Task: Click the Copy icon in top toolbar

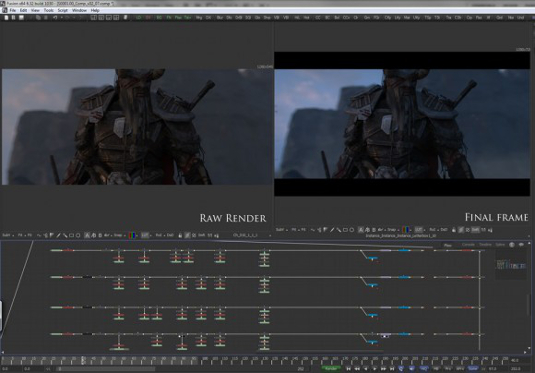Action: point(38,17)
